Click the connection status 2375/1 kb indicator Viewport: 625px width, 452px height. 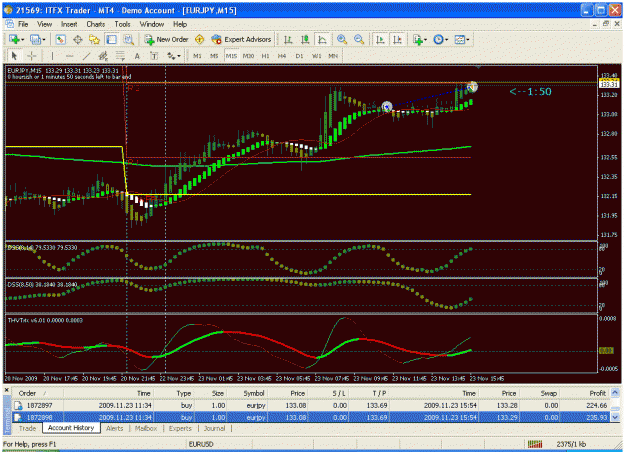click(572, 444)
